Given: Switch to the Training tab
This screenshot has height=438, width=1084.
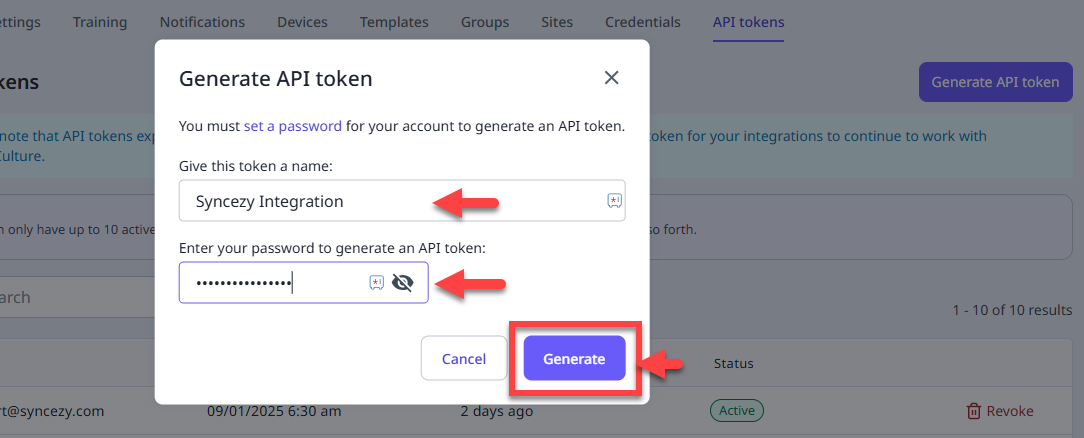Looking at the screenshot, I should (x=100, y=22).
